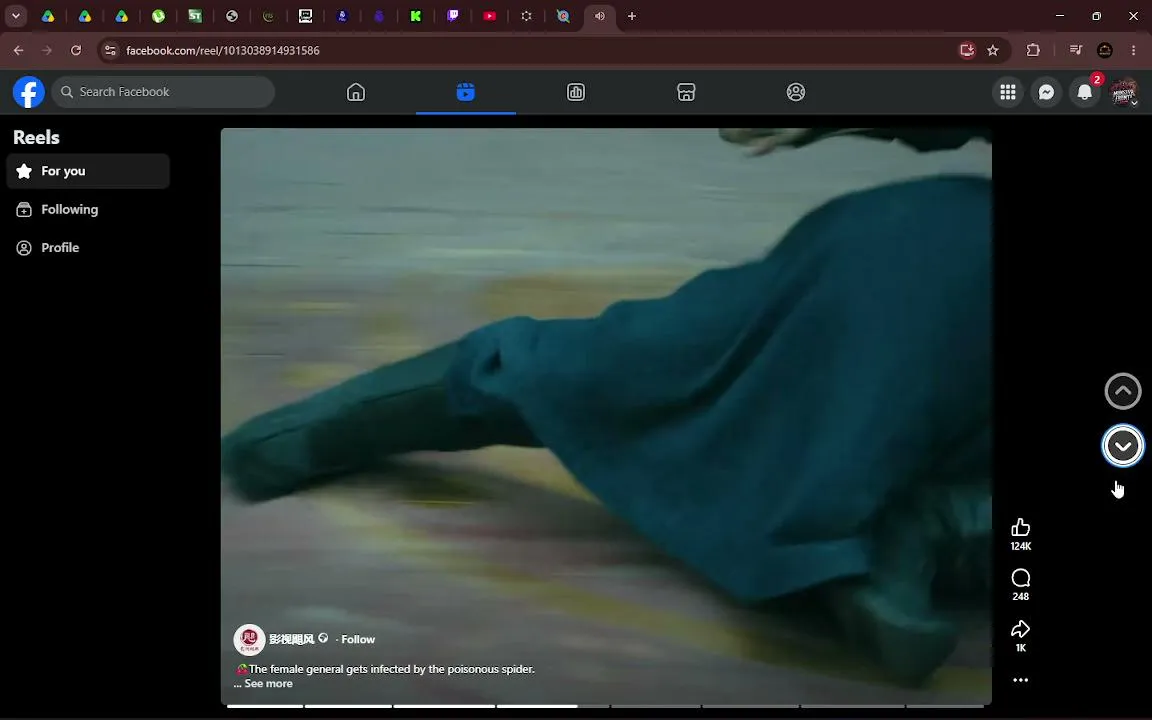
Task: Click the 1K shares count
Action: pos(1020,648)
